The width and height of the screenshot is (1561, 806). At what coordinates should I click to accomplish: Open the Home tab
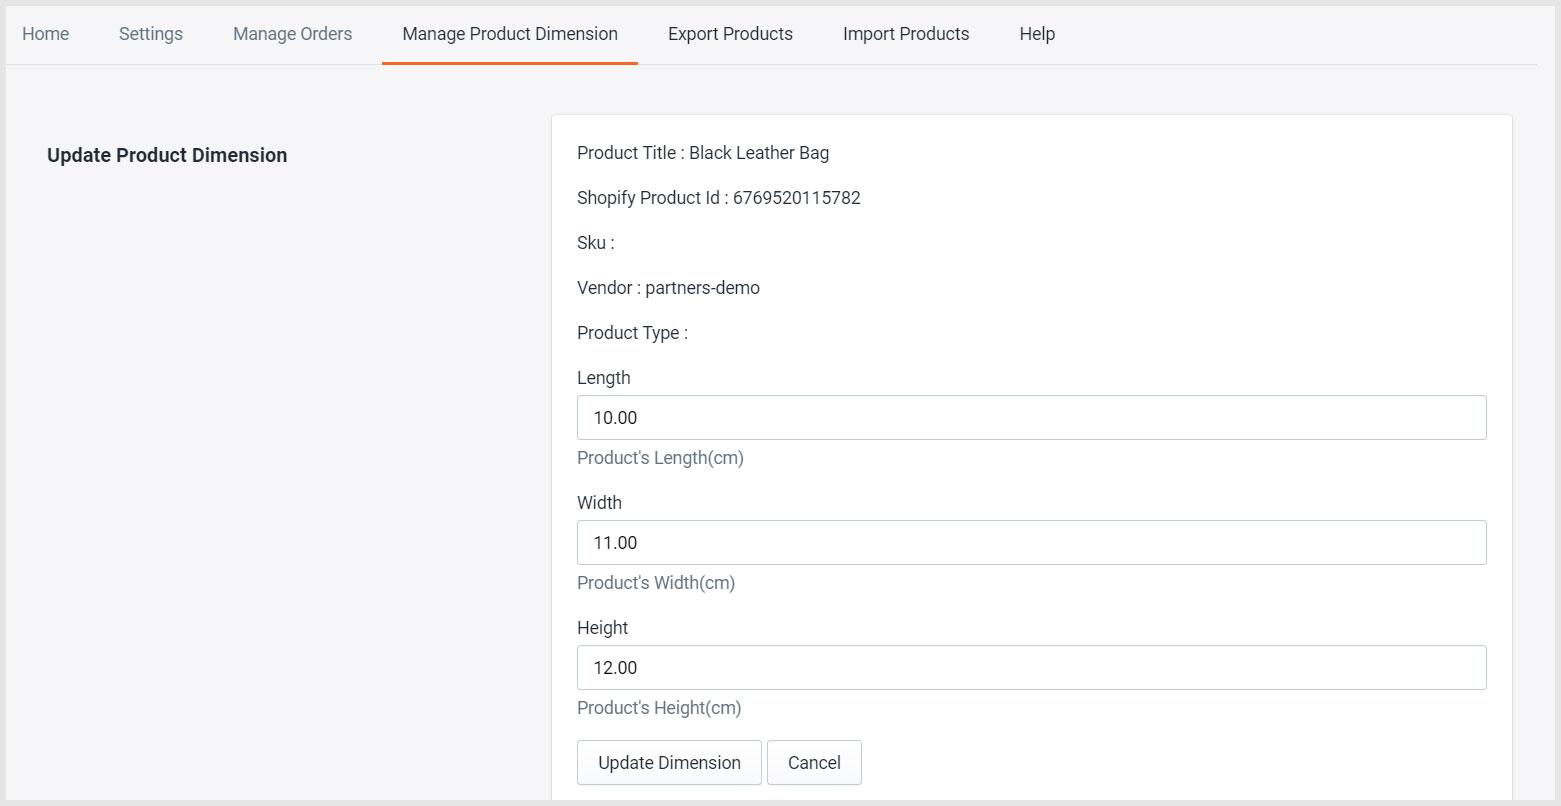point(45,33)
